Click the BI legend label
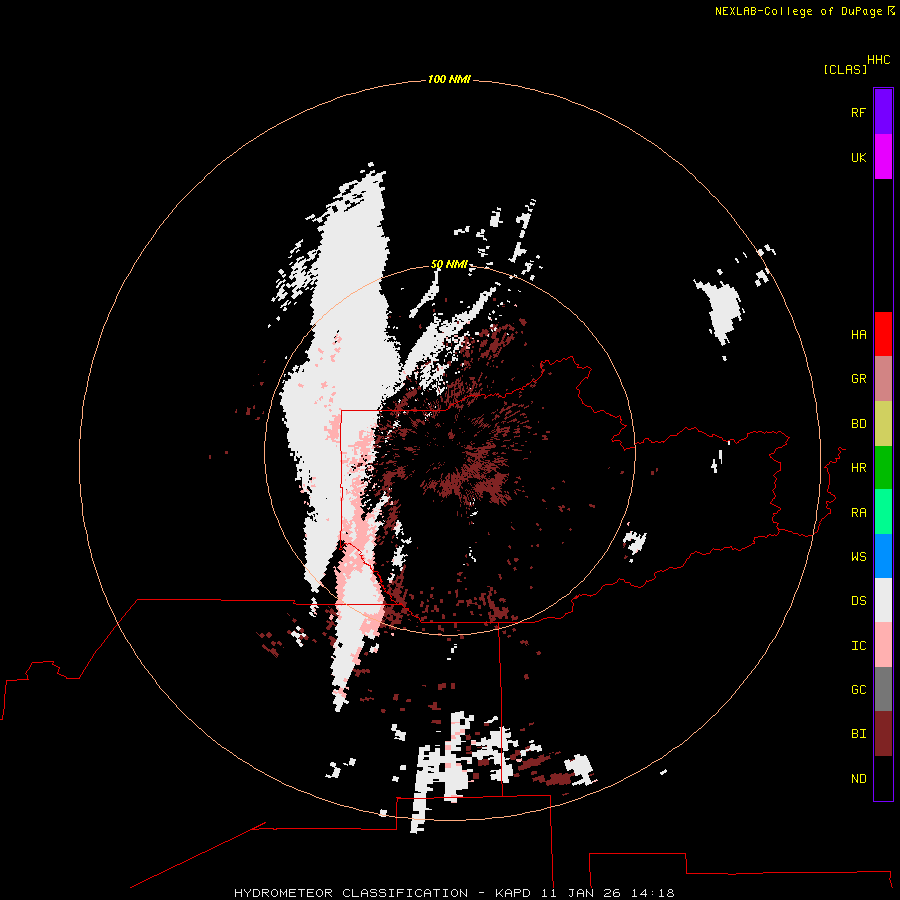 coord(858,734)
